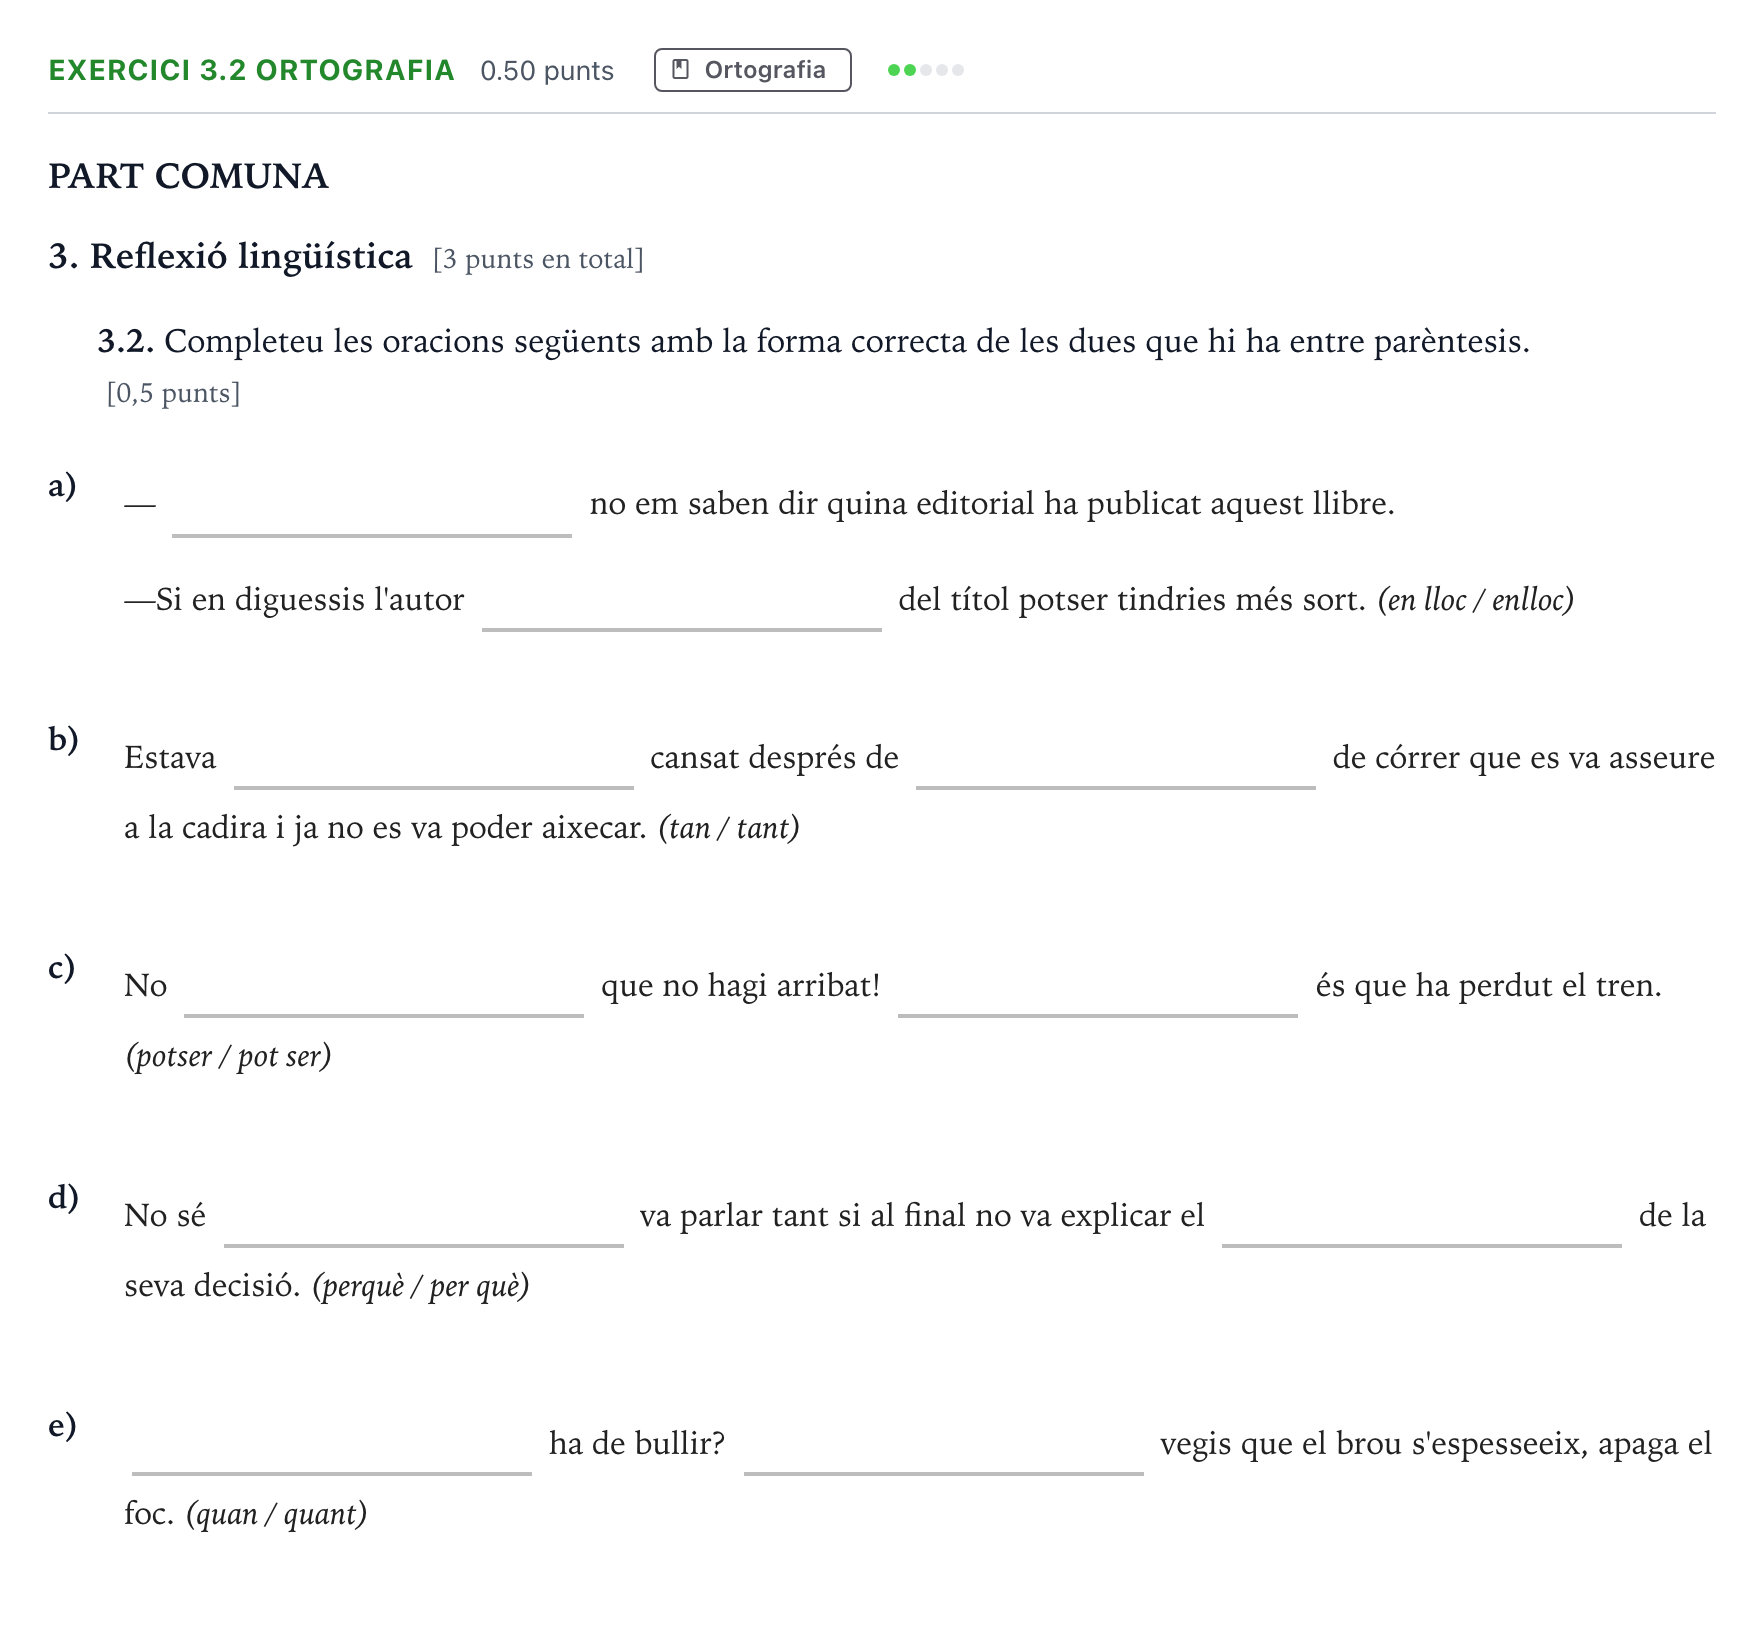
Task: Select blank after "cansat després de"
Action: click(x=1116, y=759)
